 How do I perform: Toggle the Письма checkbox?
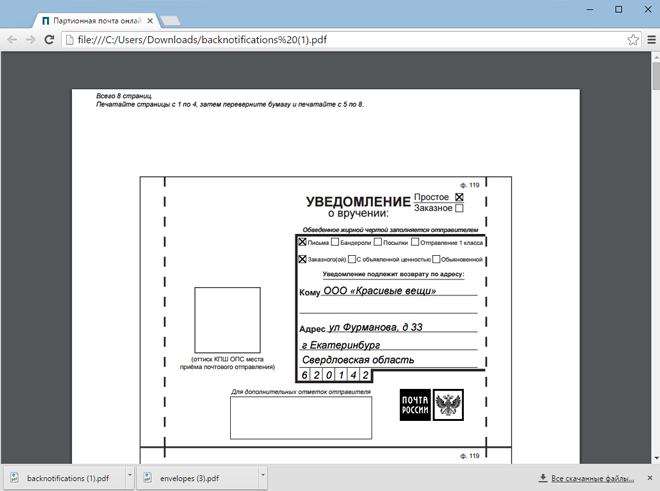pos(302,242)
